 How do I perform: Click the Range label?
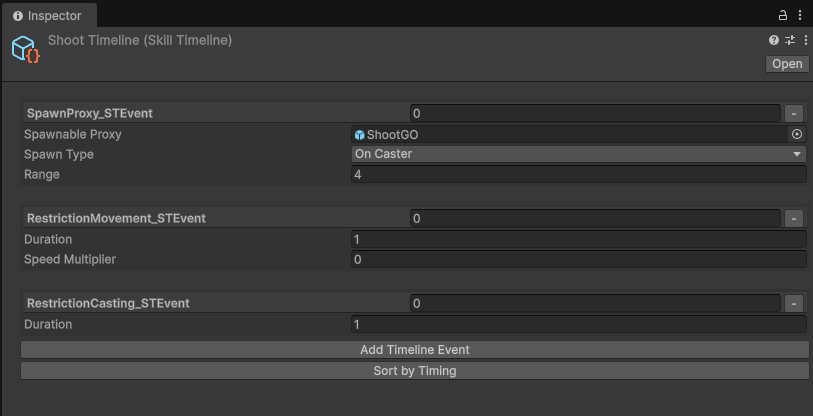click(41, 175)
